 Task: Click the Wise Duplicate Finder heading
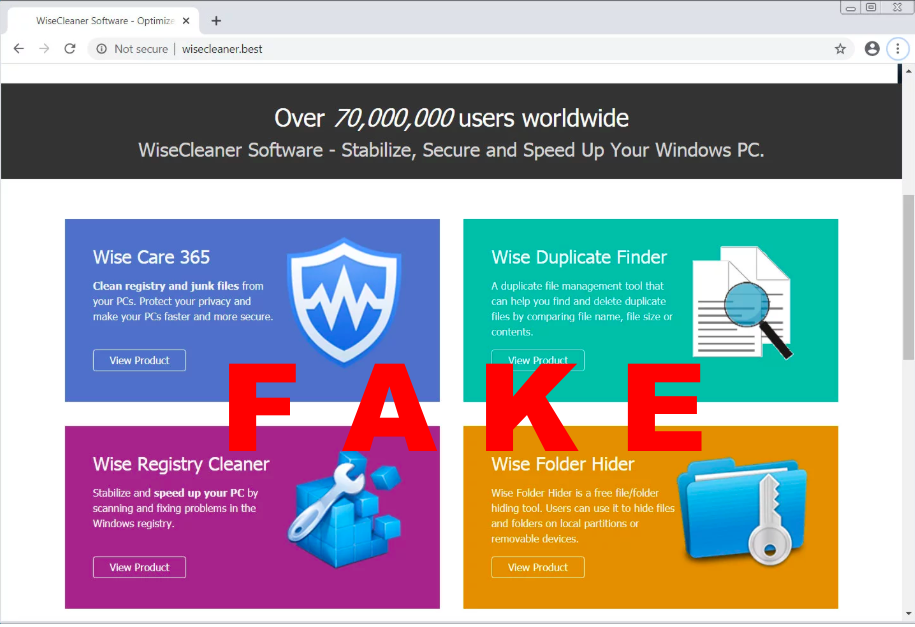tap(579, 257)
